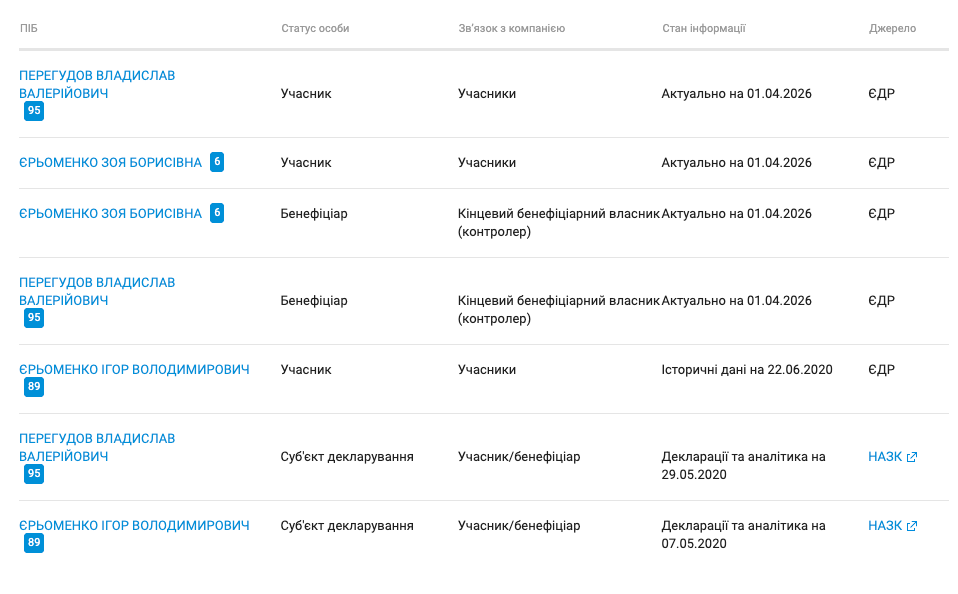Open Єрьоменко Ігор link in historical 22.06.2020 row

pos(134,369)
